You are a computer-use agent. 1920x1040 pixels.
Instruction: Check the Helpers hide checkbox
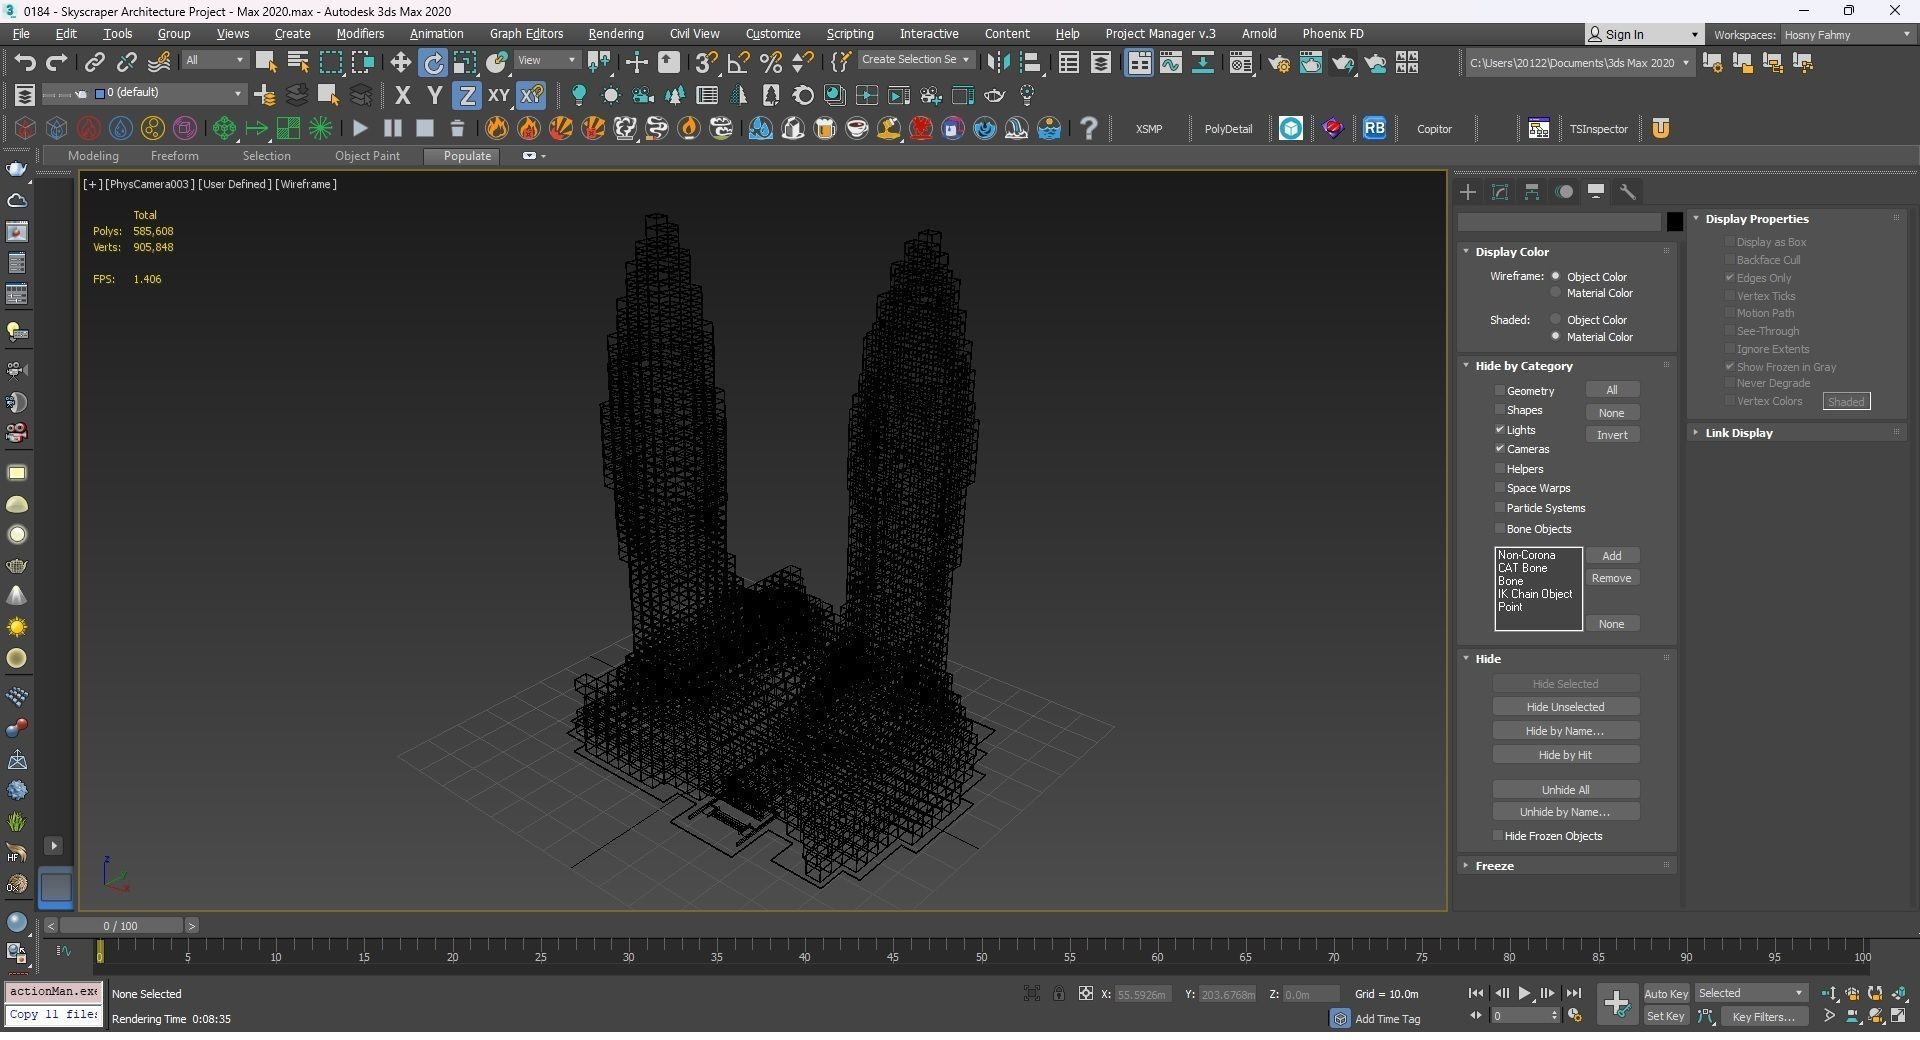(1500, 469)
